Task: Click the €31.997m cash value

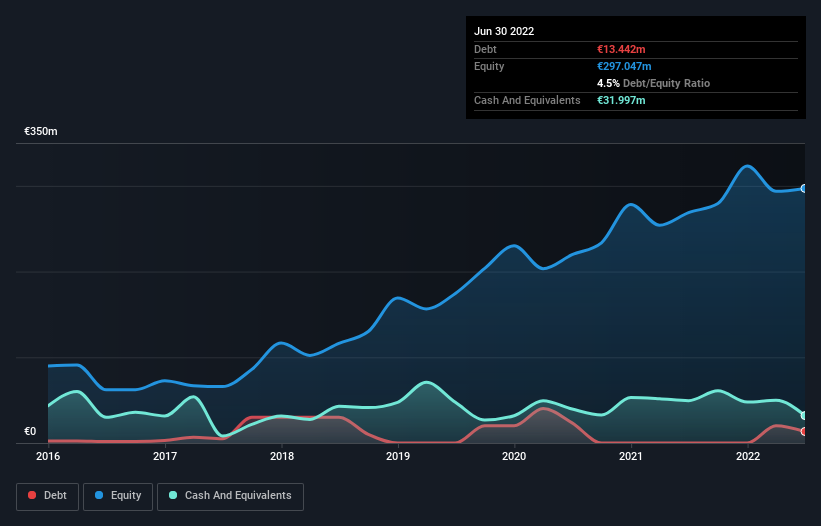Action: [x=621, y=100]
